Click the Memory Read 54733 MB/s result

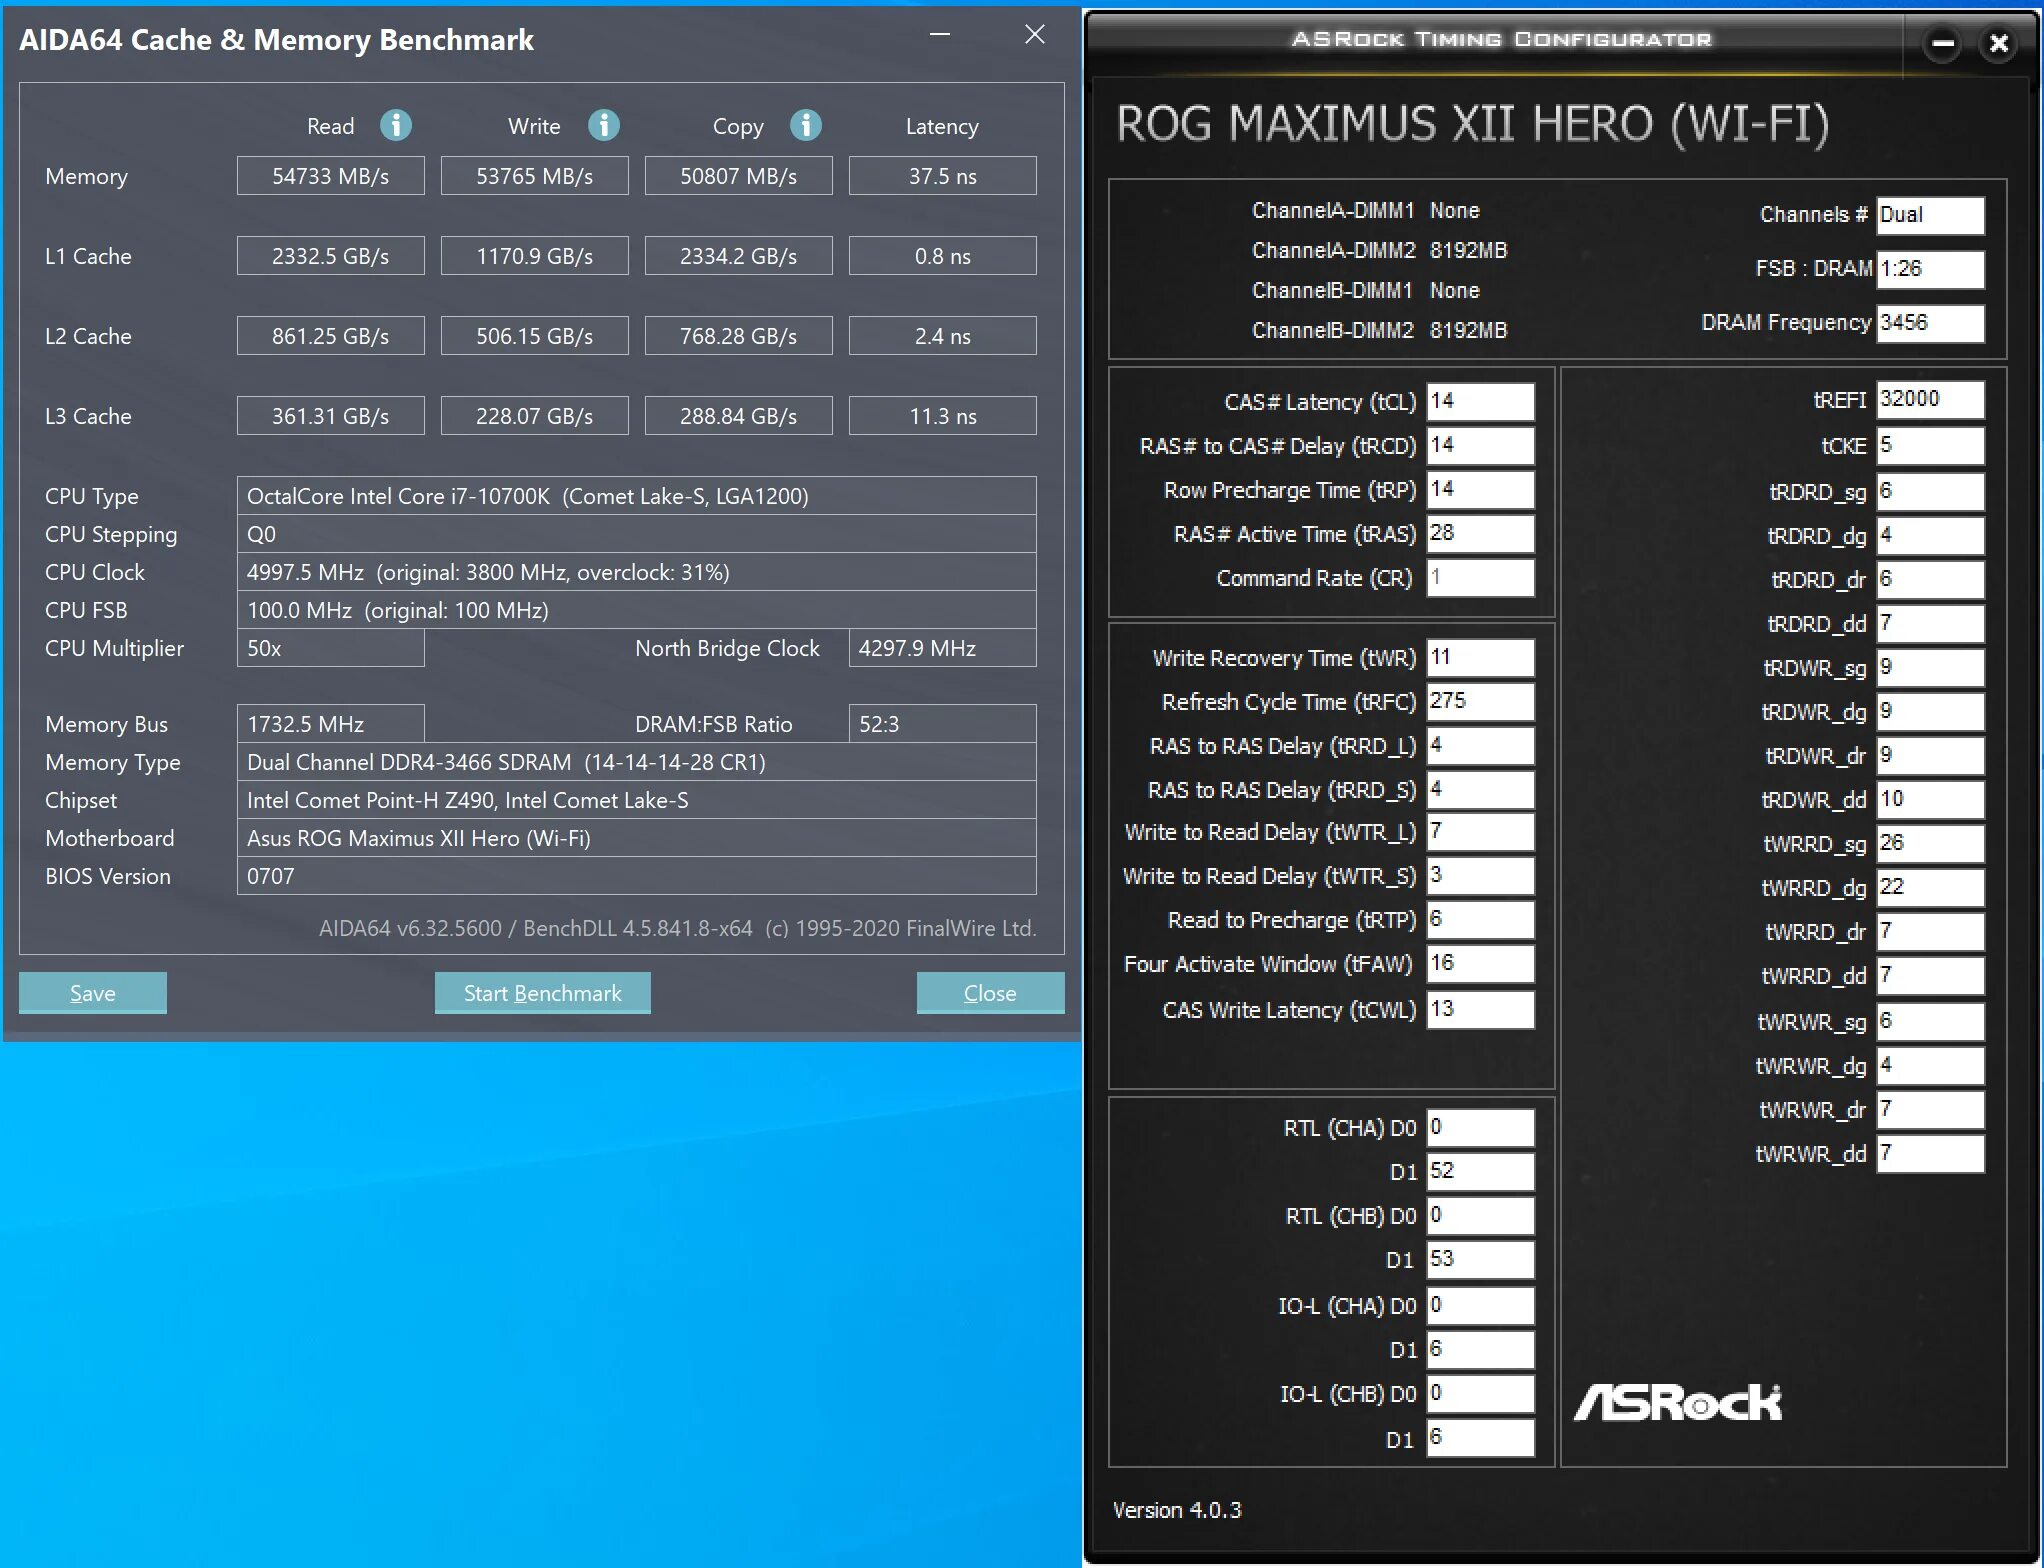[330, 176]
